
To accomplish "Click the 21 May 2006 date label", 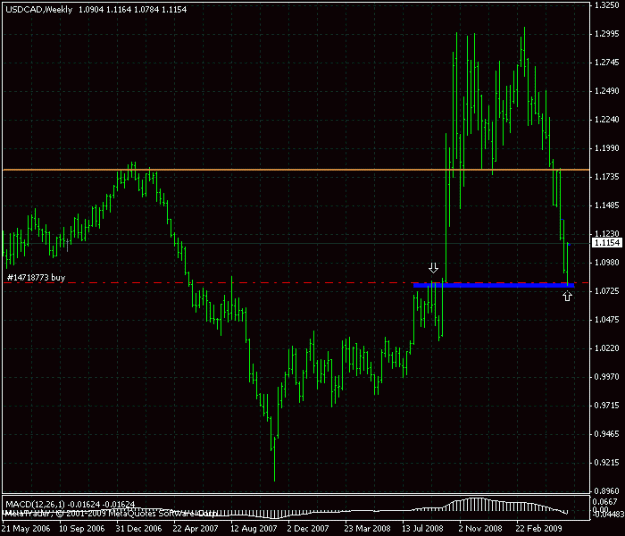I will pos(26,528).
